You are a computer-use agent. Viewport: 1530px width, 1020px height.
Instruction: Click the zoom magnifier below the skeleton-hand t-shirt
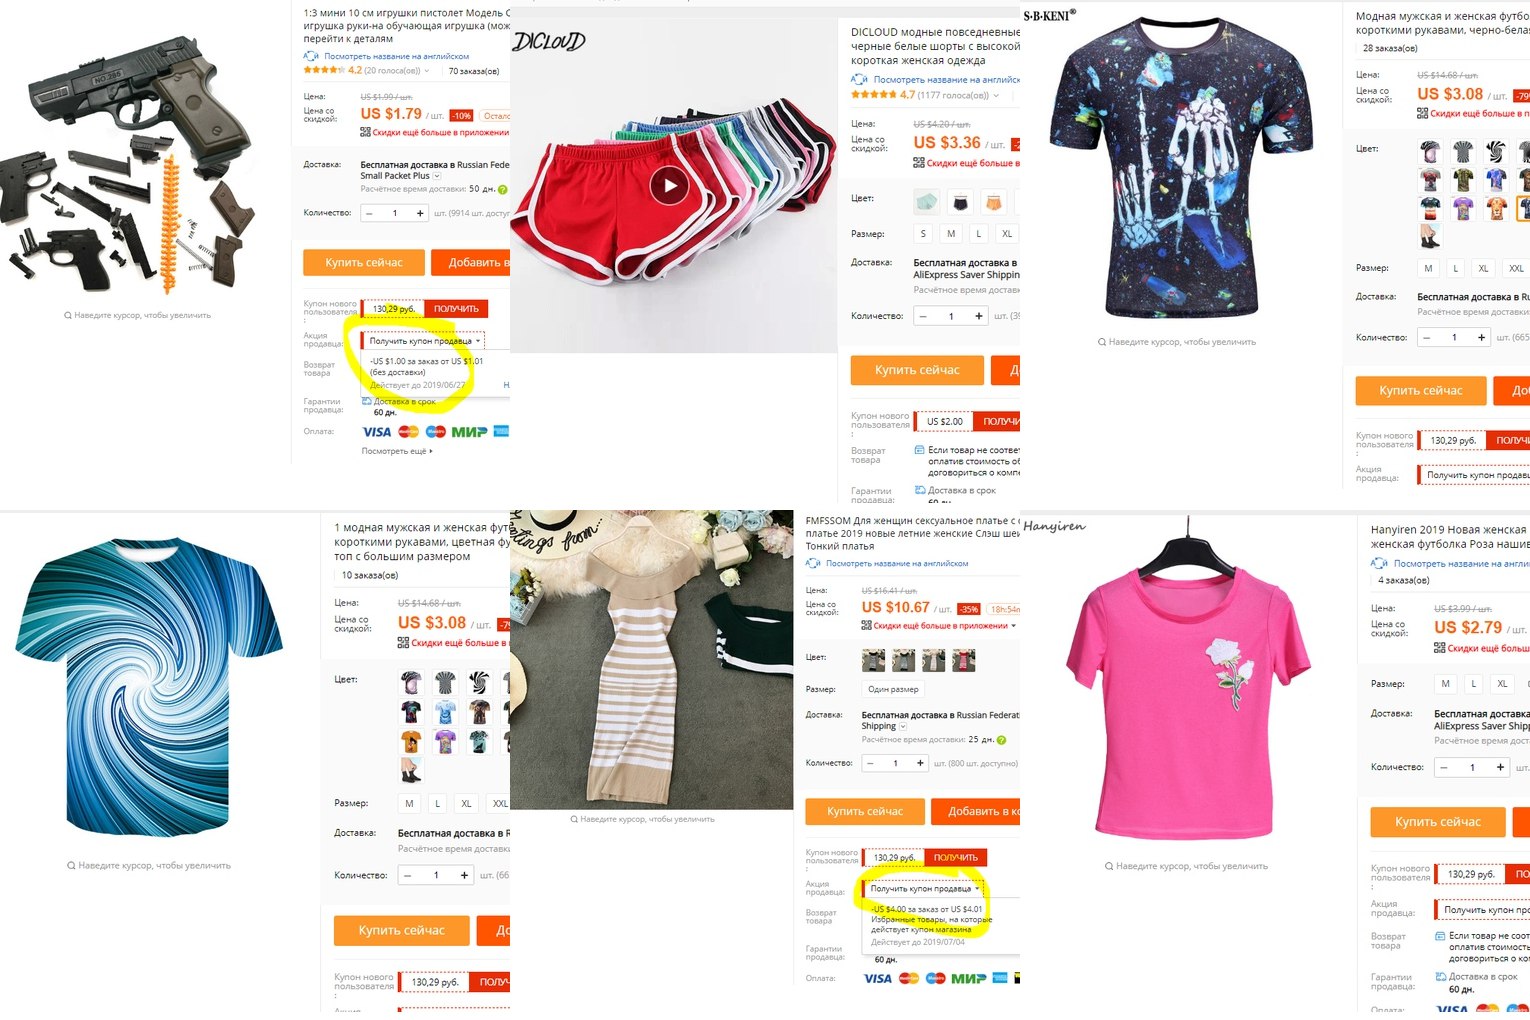point(1102,342)
